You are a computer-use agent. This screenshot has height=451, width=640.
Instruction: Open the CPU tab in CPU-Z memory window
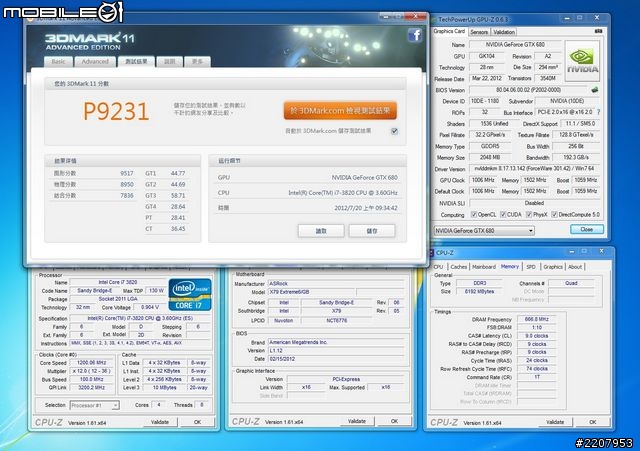[x=438, y=267]
